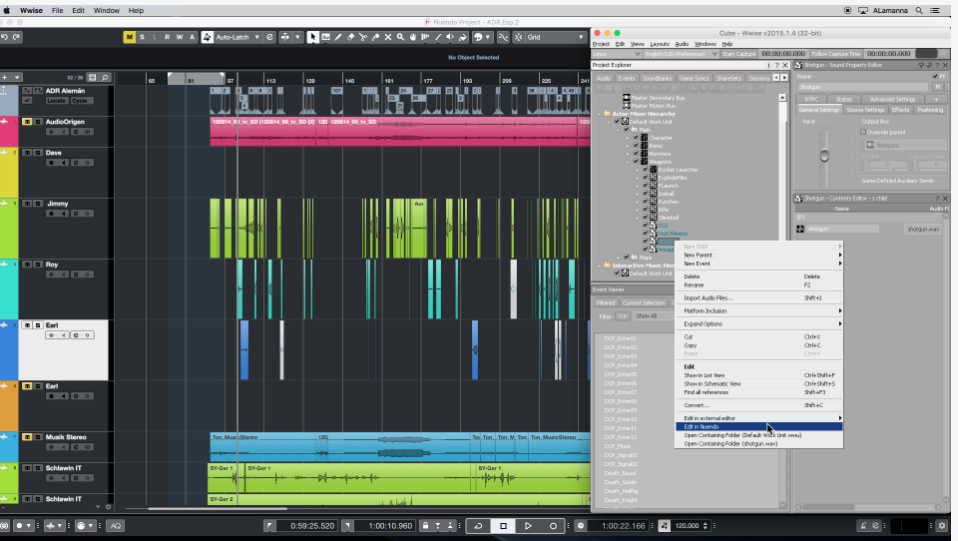Select the Zoom magnifier tool
This screenshot has width=958, height=541.
click(x=400, y=37)
